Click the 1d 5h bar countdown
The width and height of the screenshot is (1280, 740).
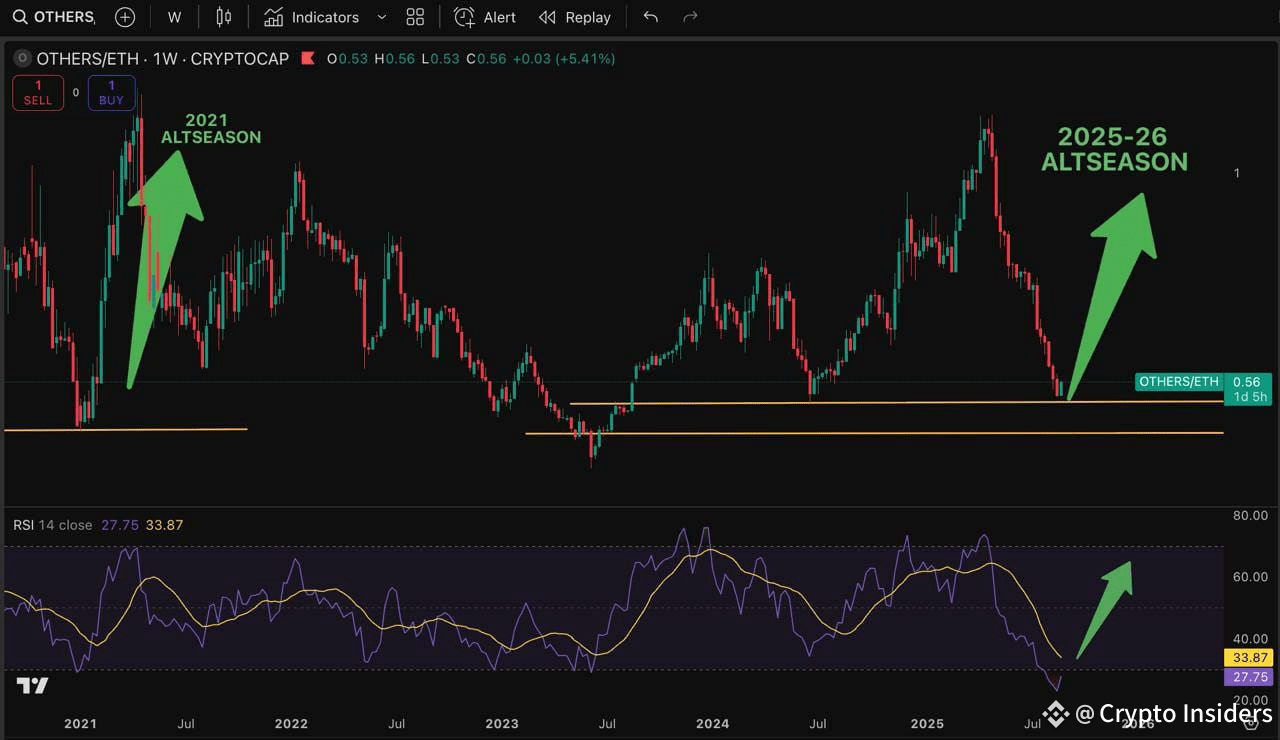[x=1250, y=397]
